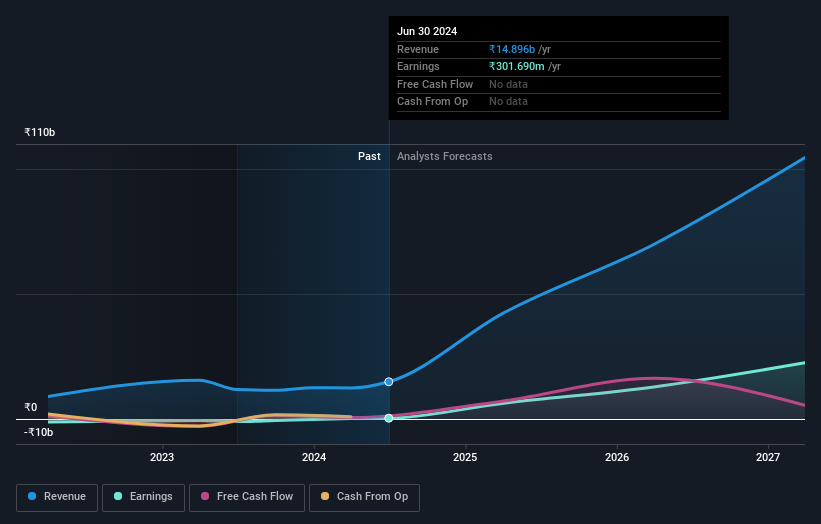Click the Jun 30 2024 tooltip date

click(x=427, y=31)
